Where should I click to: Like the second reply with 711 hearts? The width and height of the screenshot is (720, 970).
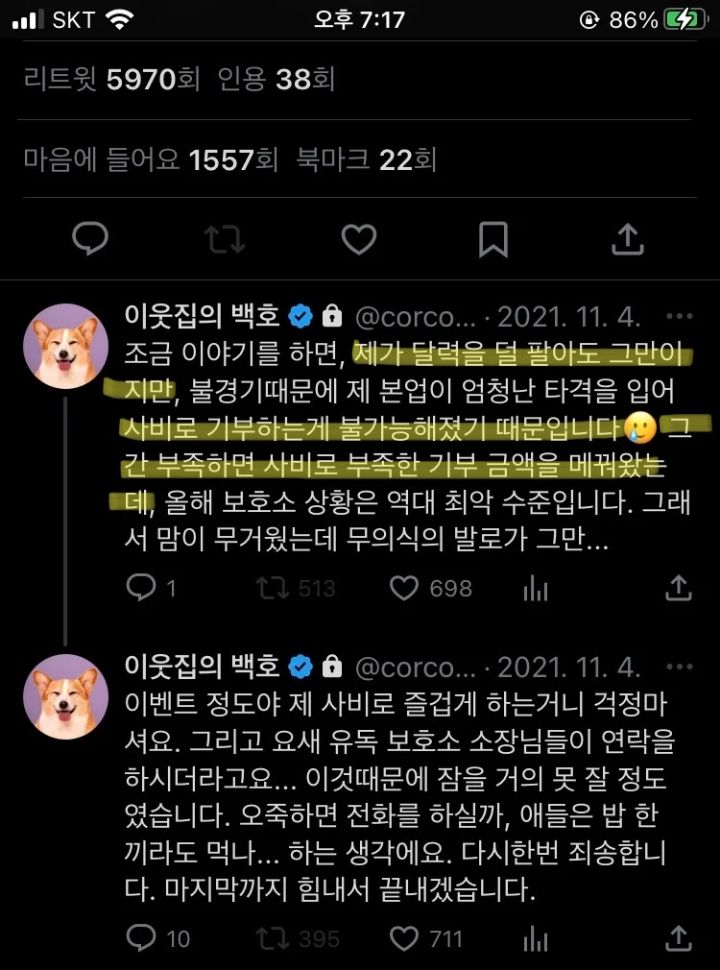click(426, 938)
